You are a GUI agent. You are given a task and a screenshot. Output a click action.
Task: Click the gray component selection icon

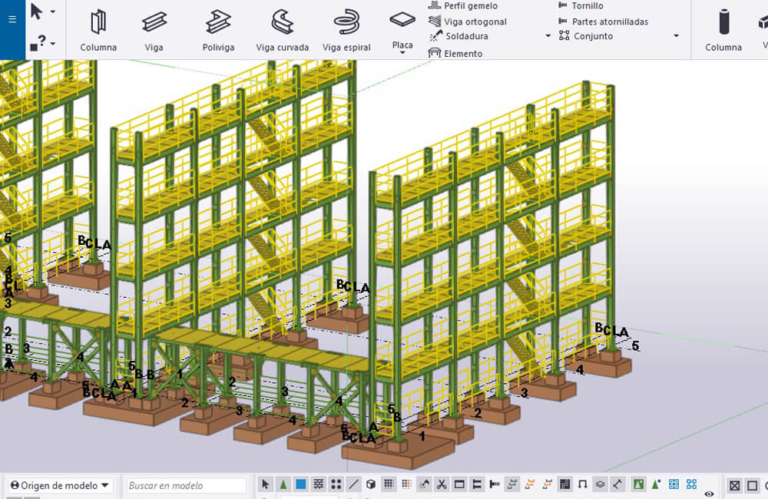[x=512, y=484]
